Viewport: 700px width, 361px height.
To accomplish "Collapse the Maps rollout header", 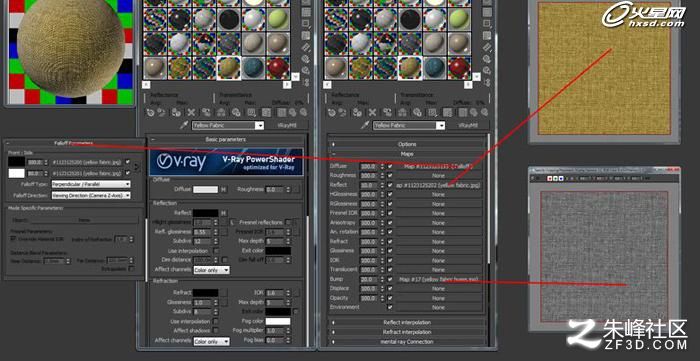I will pyautogui.click(x=407, y=154).
